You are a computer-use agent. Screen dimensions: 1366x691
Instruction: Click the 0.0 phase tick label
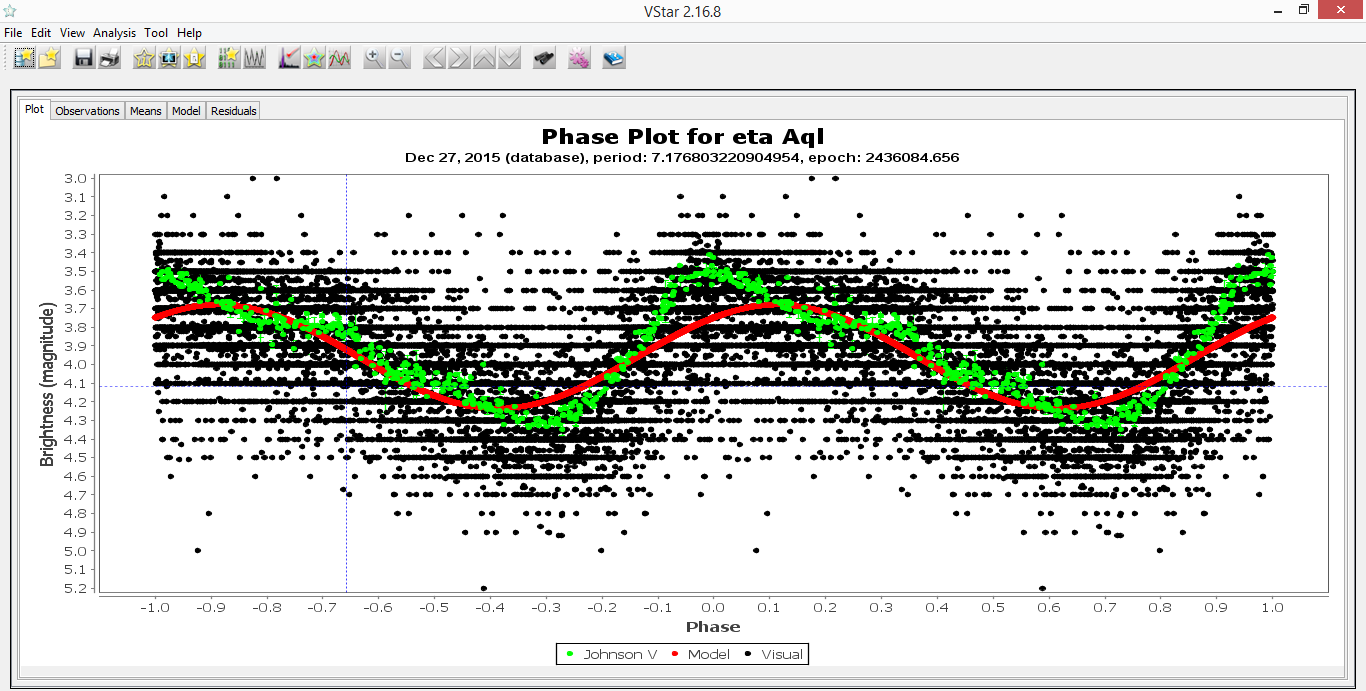point(712,606)
